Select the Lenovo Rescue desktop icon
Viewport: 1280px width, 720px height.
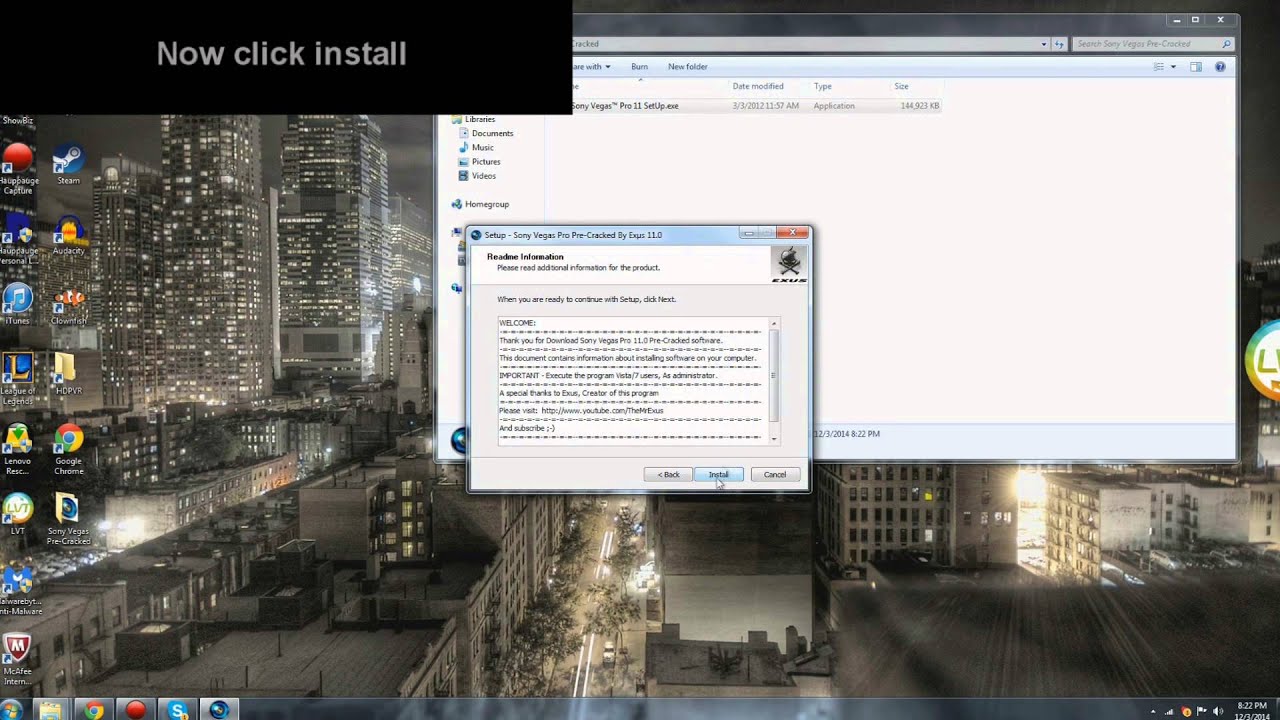(x=18, y=450)
